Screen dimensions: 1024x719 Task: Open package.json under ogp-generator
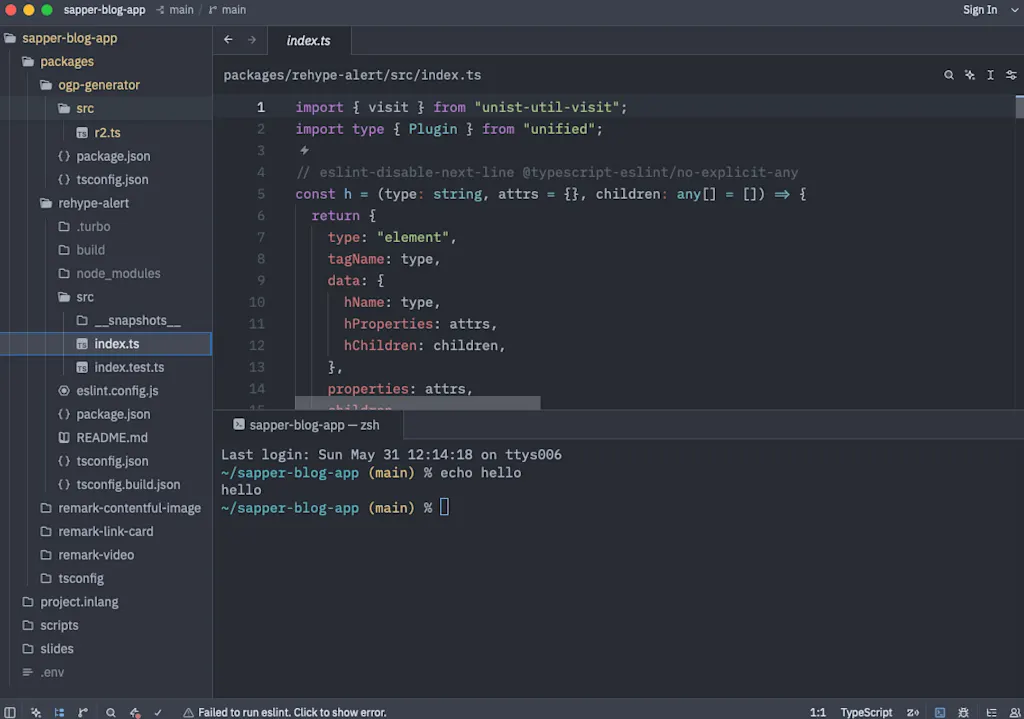point(106,156)
